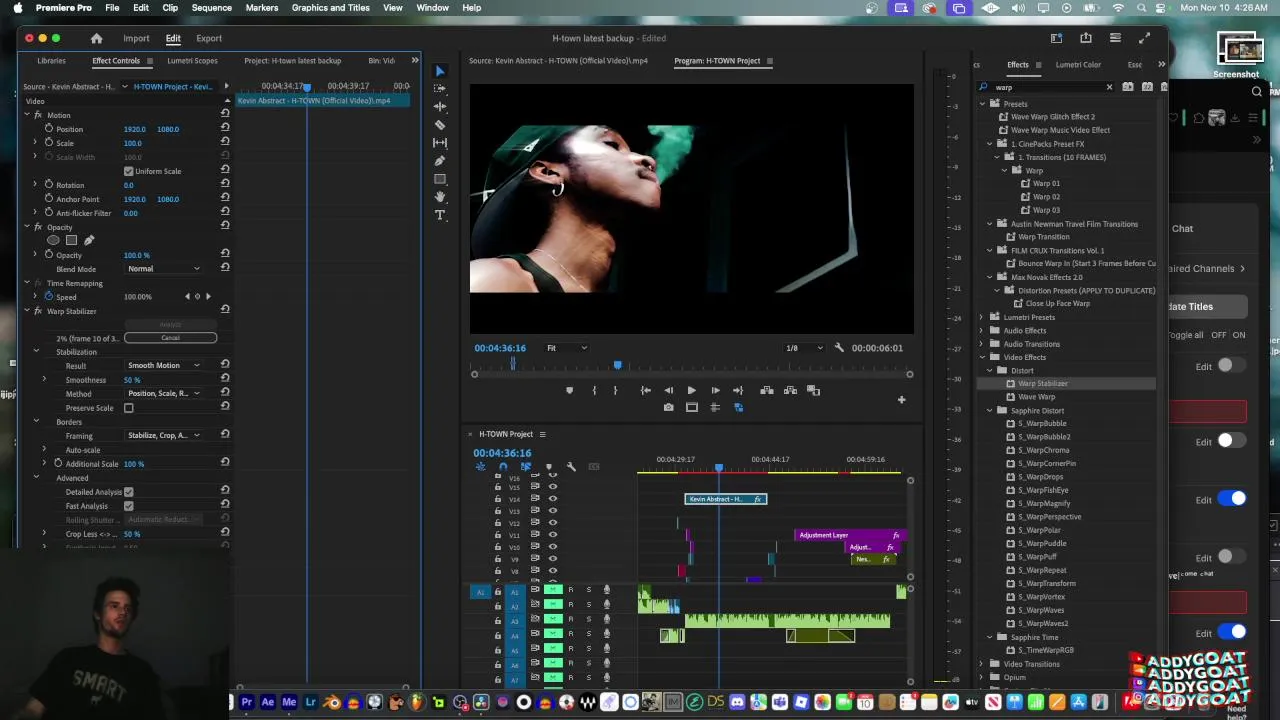This screenshot has width=1280, height=720.
Task: Collapse the Motion effect section
Action: pyautogui.click(x=26, y=115)
